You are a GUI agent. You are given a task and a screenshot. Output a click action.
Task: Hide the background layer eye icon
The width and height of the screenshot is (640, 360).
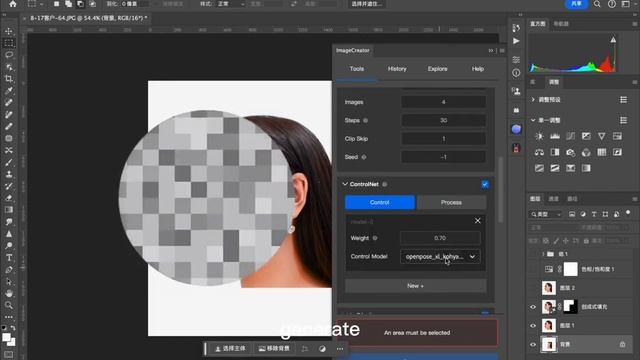533,344
